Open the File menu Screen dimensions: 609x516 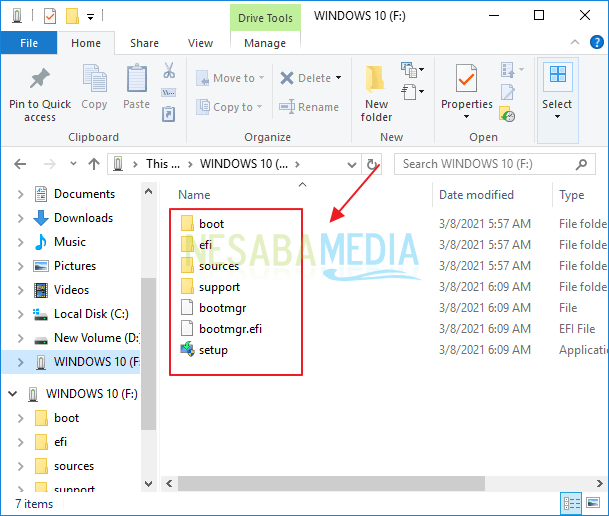pos(29,43)
